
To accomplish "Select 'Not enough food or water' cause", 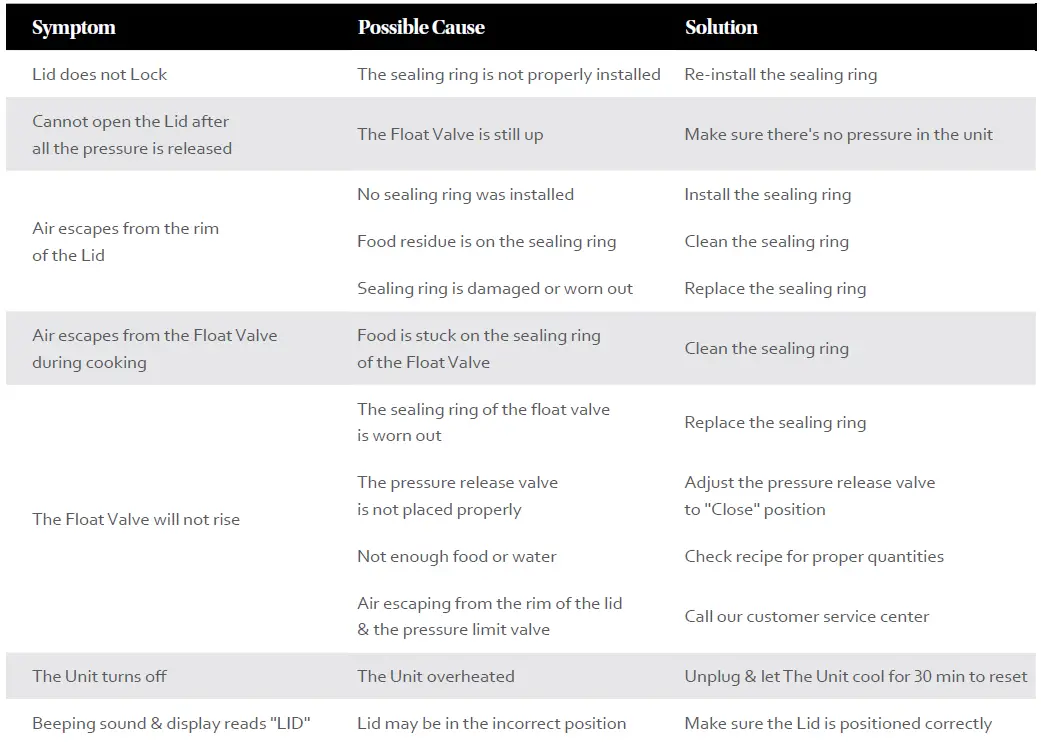I will click(456, 556).
